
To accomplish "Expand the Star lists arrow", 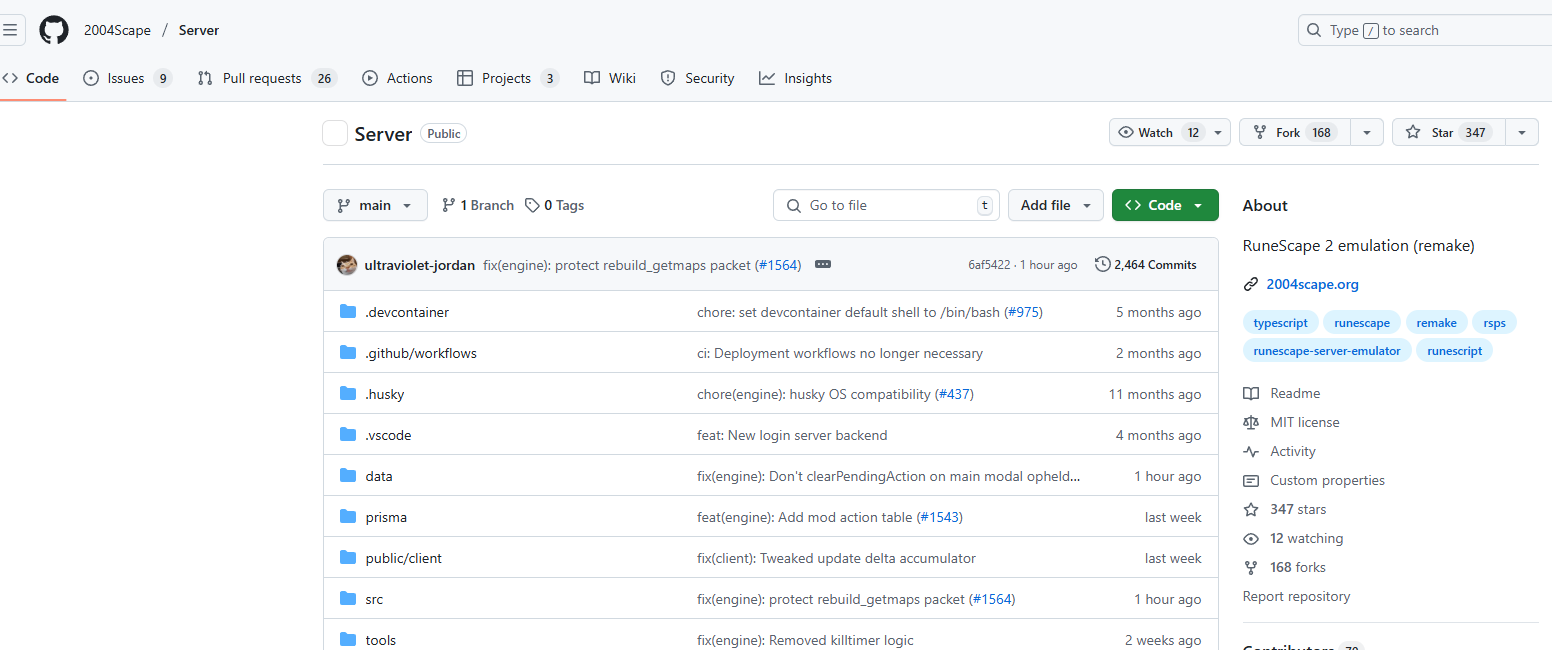I will 1522,132.
